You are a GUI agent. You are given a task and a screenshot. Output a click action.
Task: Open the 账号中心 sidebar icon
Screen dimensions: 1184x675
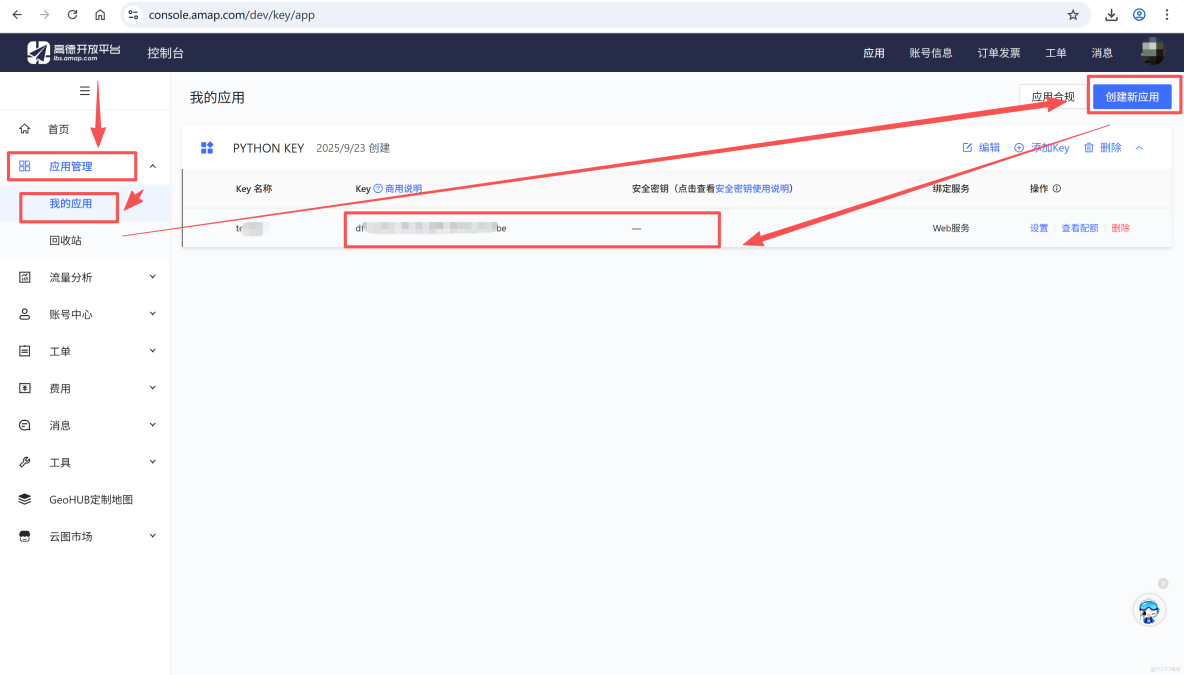click(24, 313)
